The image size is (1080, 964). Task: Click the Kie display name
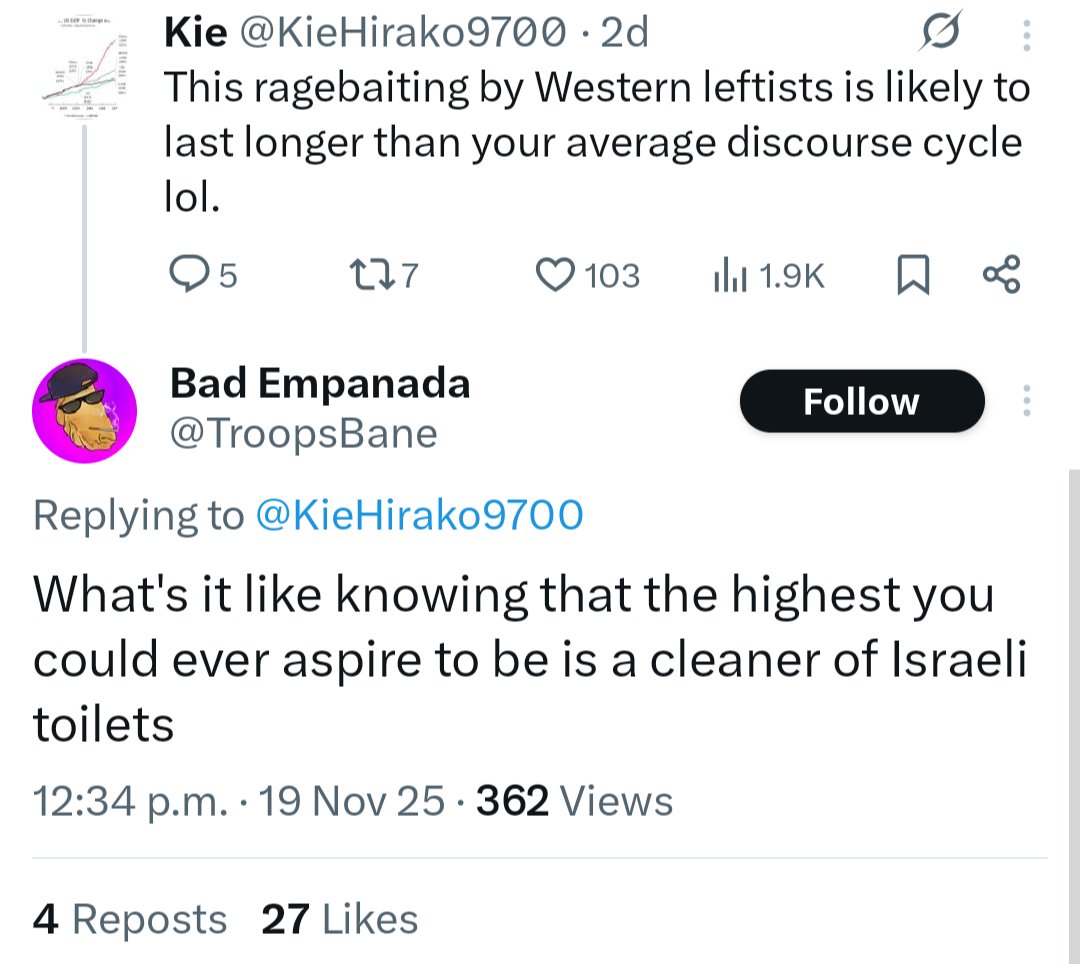(194, 35)
